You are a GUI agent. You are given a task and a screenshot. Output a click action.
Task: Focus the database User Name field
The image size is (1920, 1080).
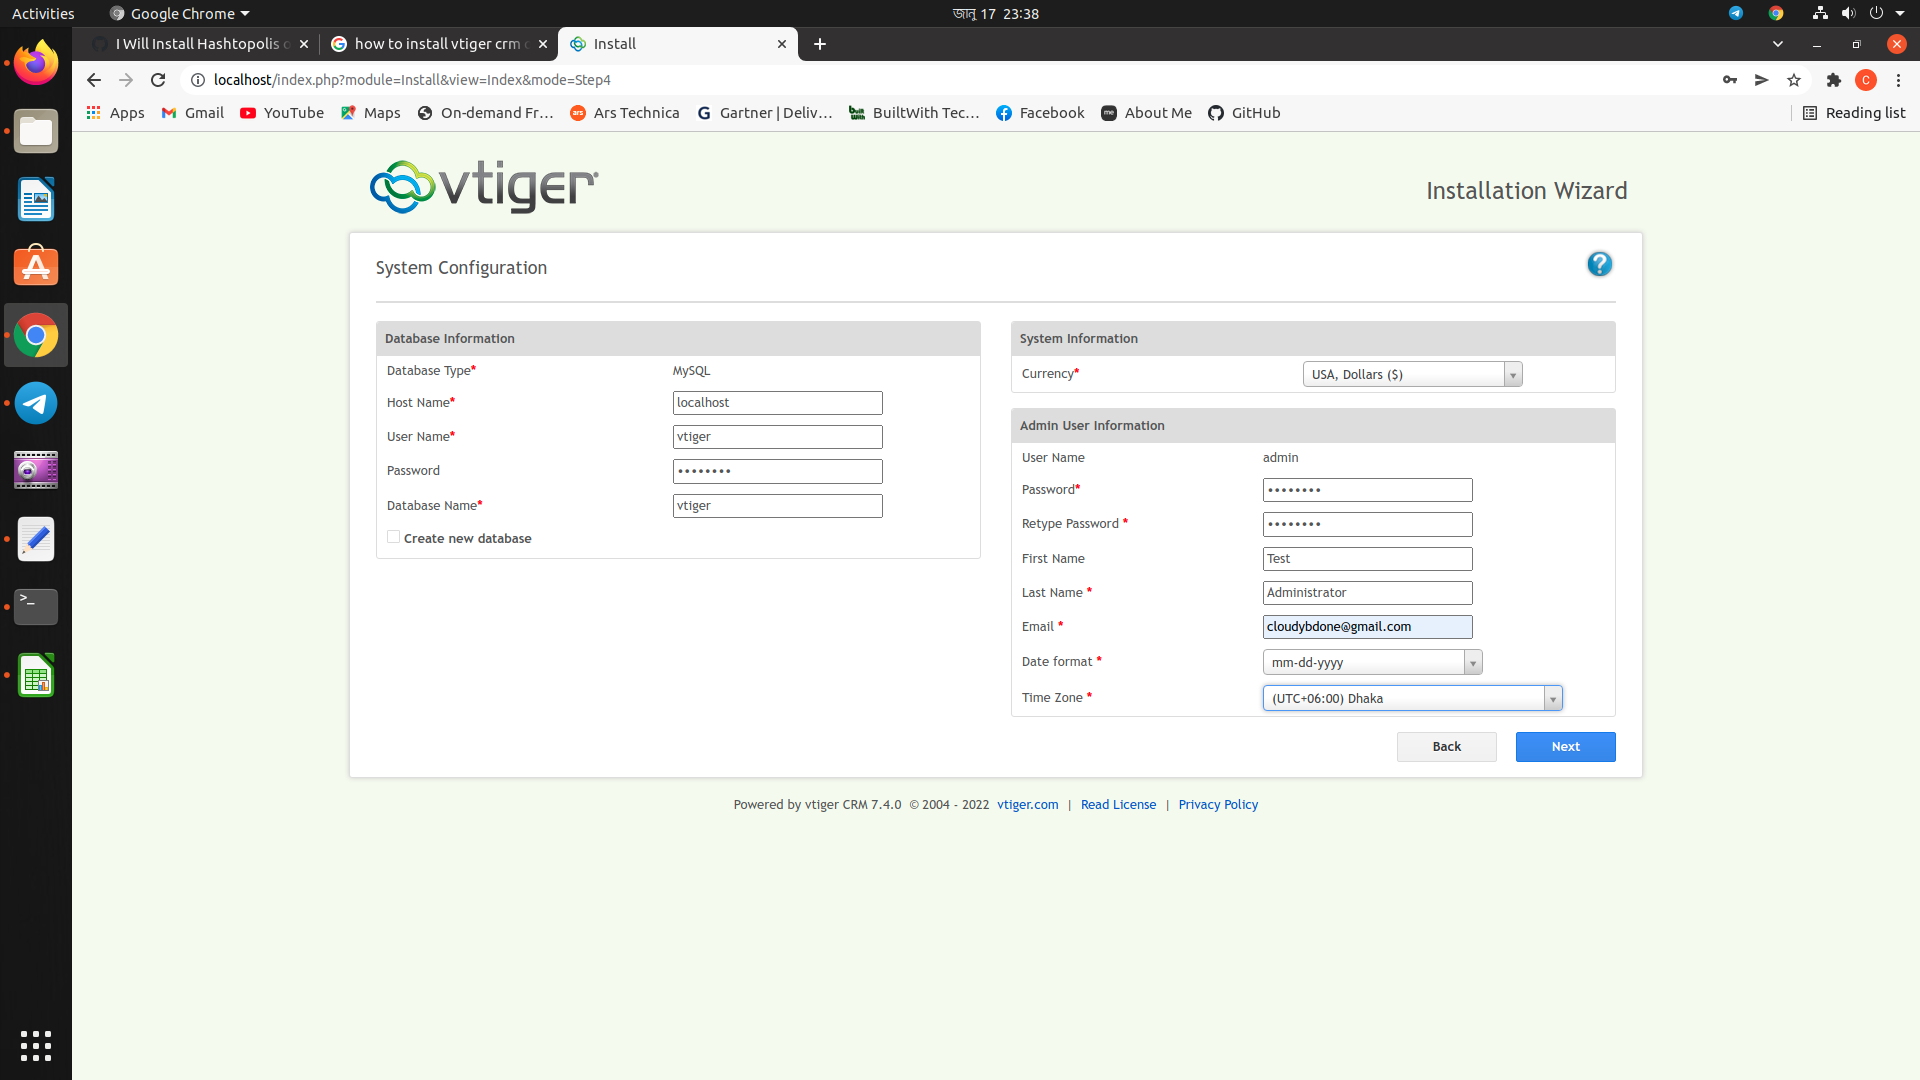(x=777, y=437)
